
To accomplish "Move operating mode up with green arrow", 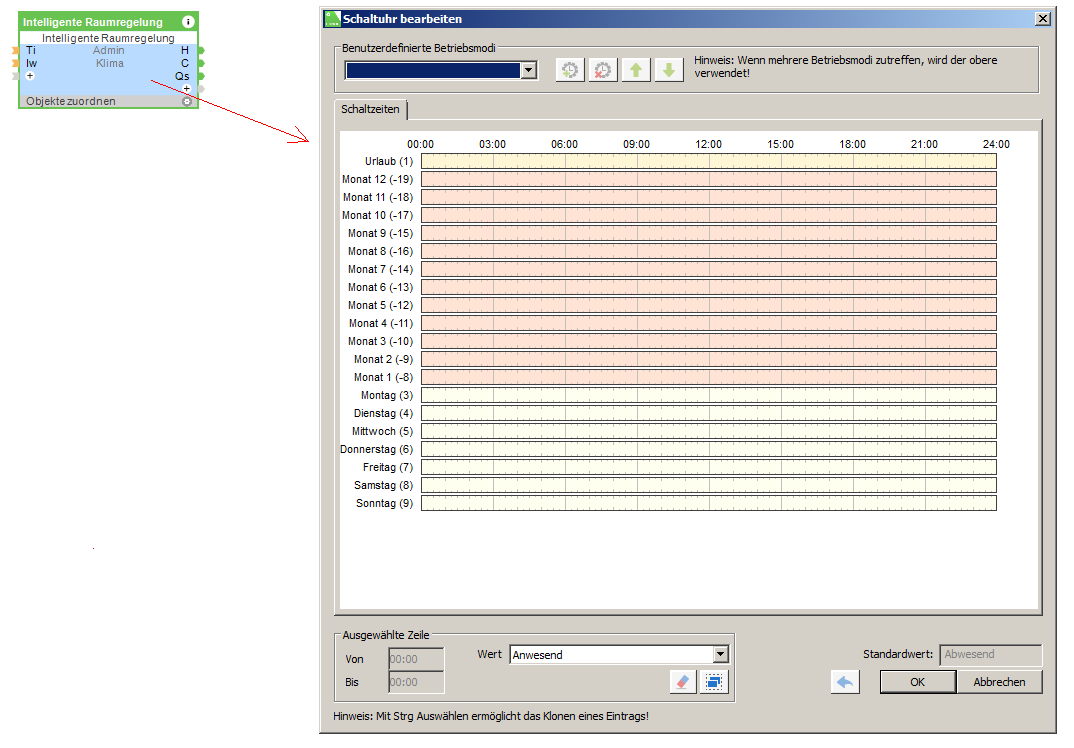I will pyautogui.click(x=636, y=70).
